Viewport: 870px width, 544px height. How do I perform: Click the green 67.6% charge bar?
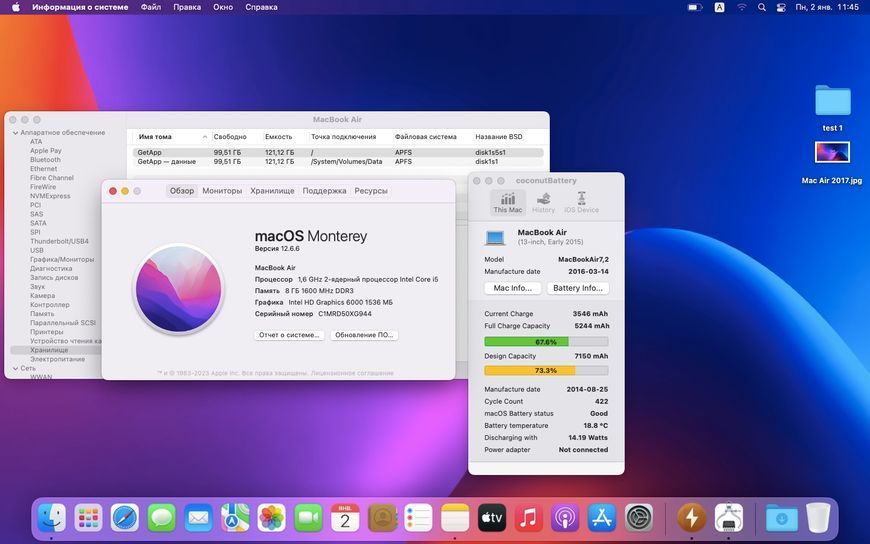(x=546, y=341)
